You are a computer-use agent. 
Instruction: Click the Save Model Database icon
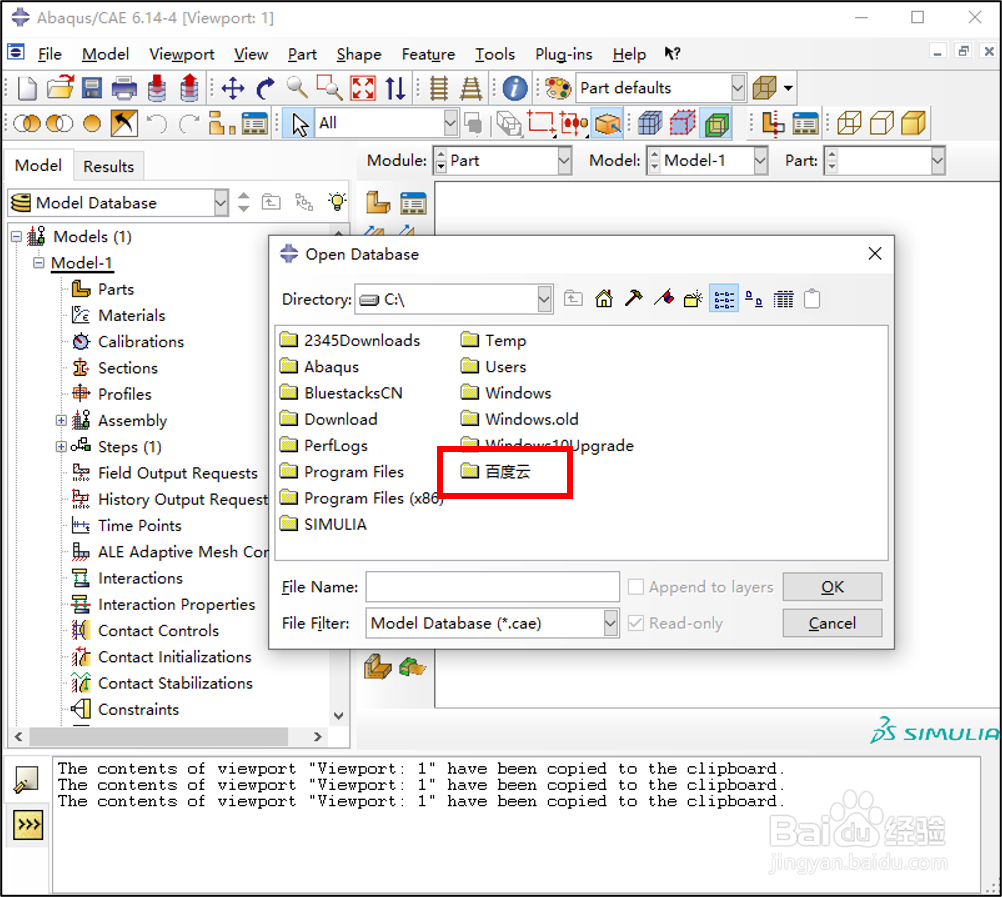point(91,88)
